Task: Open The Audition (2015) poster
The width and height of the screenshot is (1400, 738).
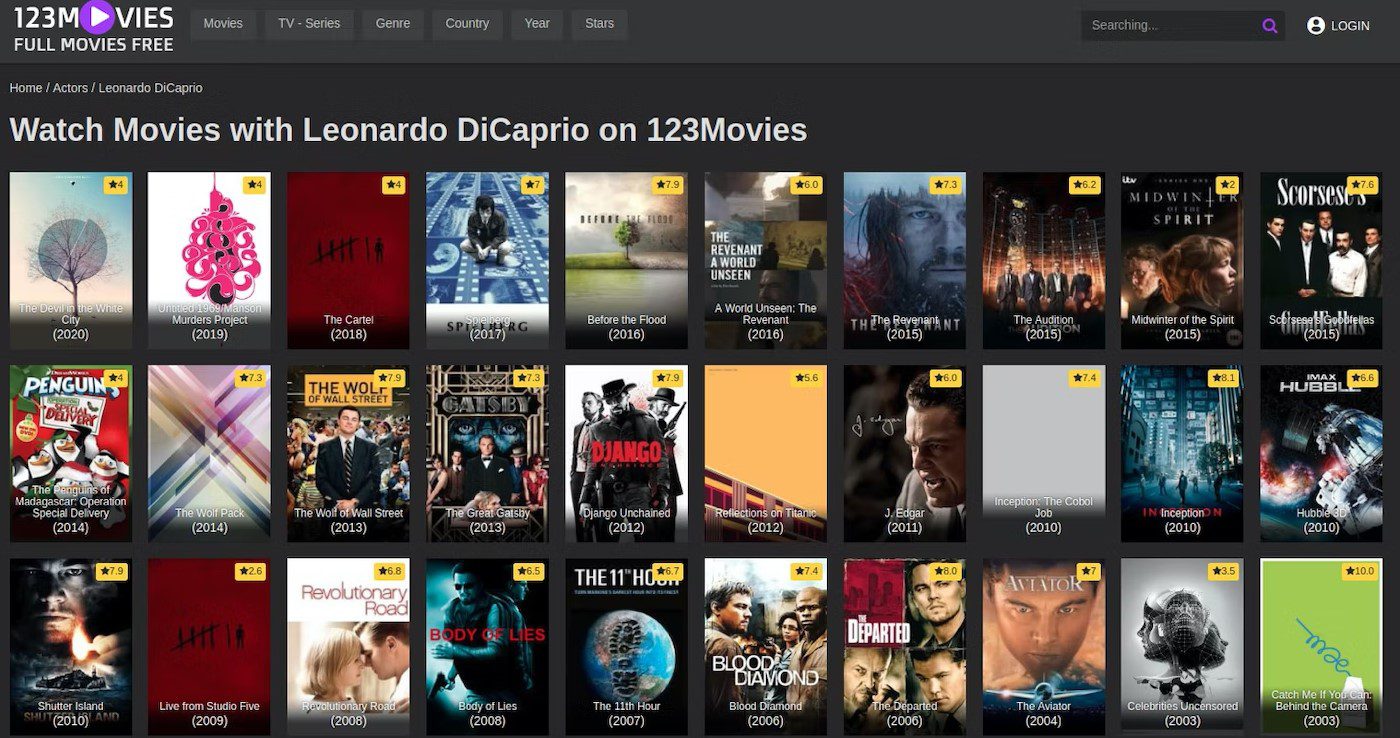Action: (x=1044, y=260)
